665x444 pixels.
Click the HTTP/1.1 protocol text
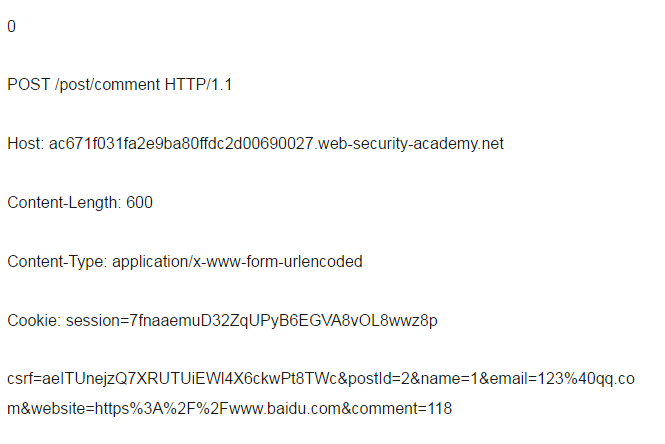198,84
